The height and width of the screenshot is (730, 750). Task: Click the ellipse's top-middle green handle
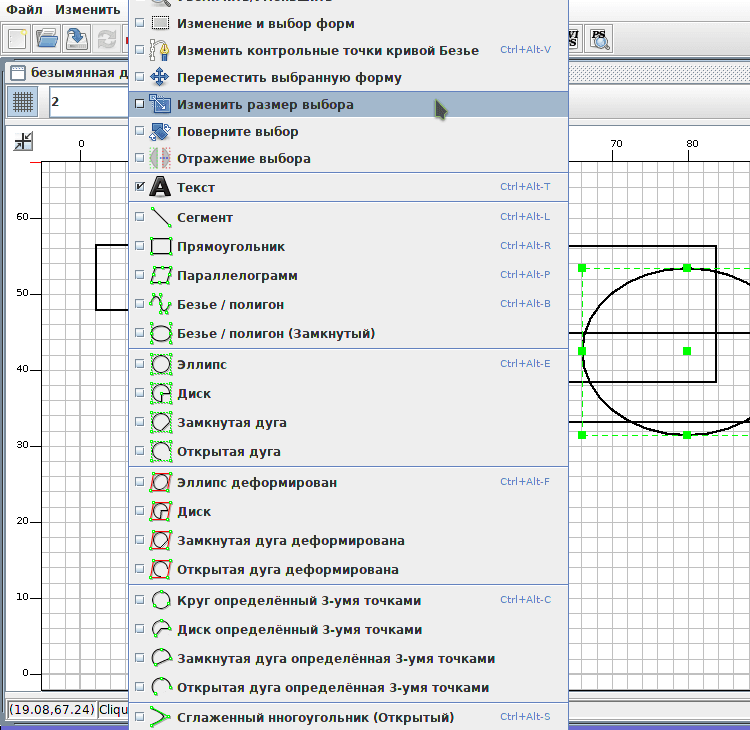point(687,268)
